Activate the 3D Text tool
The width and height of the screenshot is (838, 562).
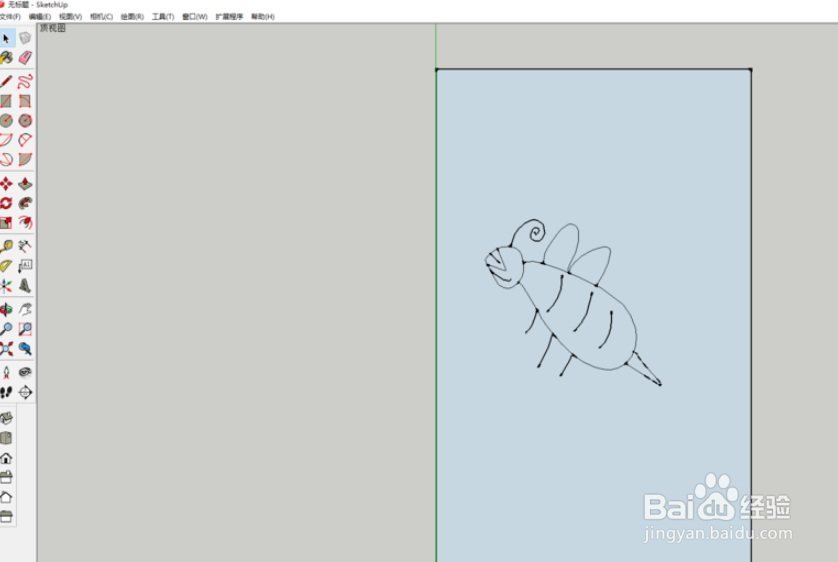[x=25, y=286]
